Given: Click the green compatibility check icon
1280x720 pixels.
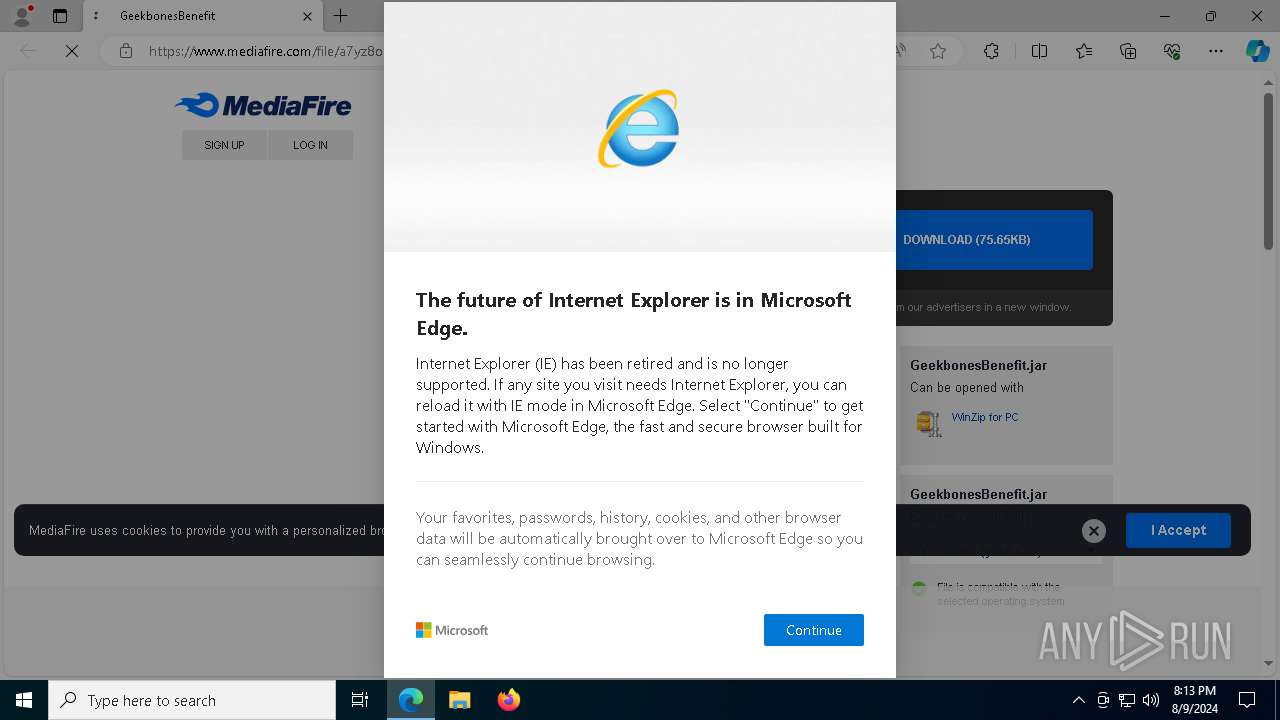Looking at the screenshot, I should (x=919, y=588).
